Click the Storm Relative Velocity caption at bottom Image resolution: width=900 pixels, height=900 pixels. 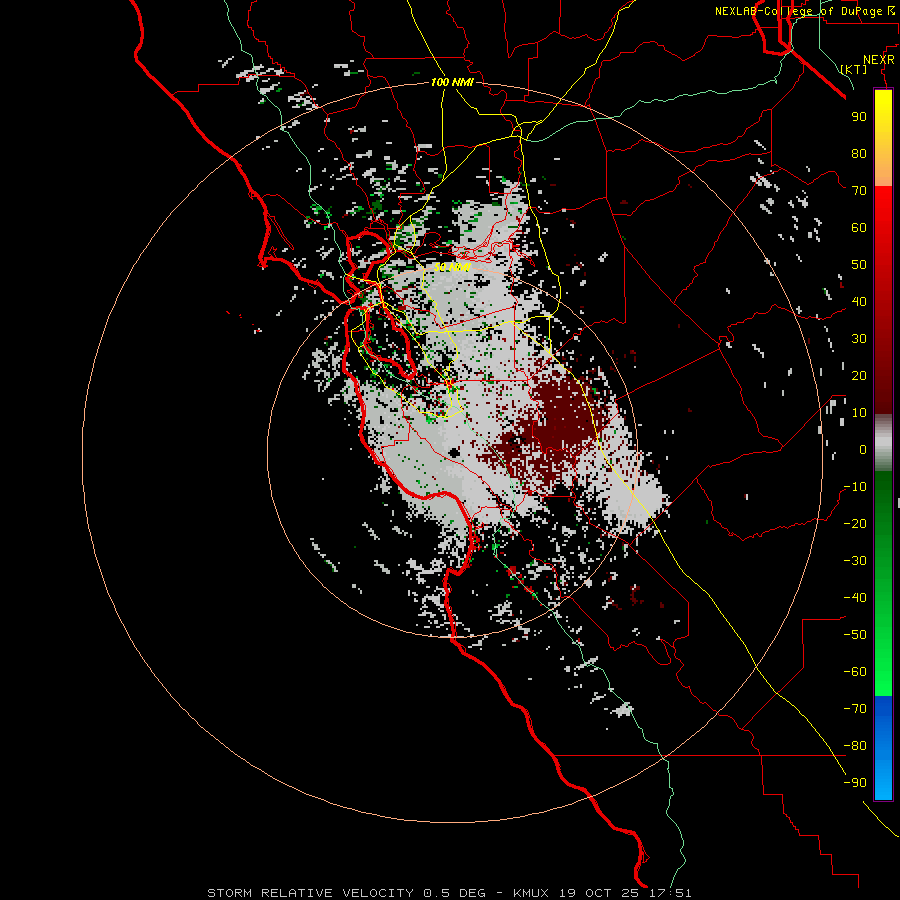449,893
